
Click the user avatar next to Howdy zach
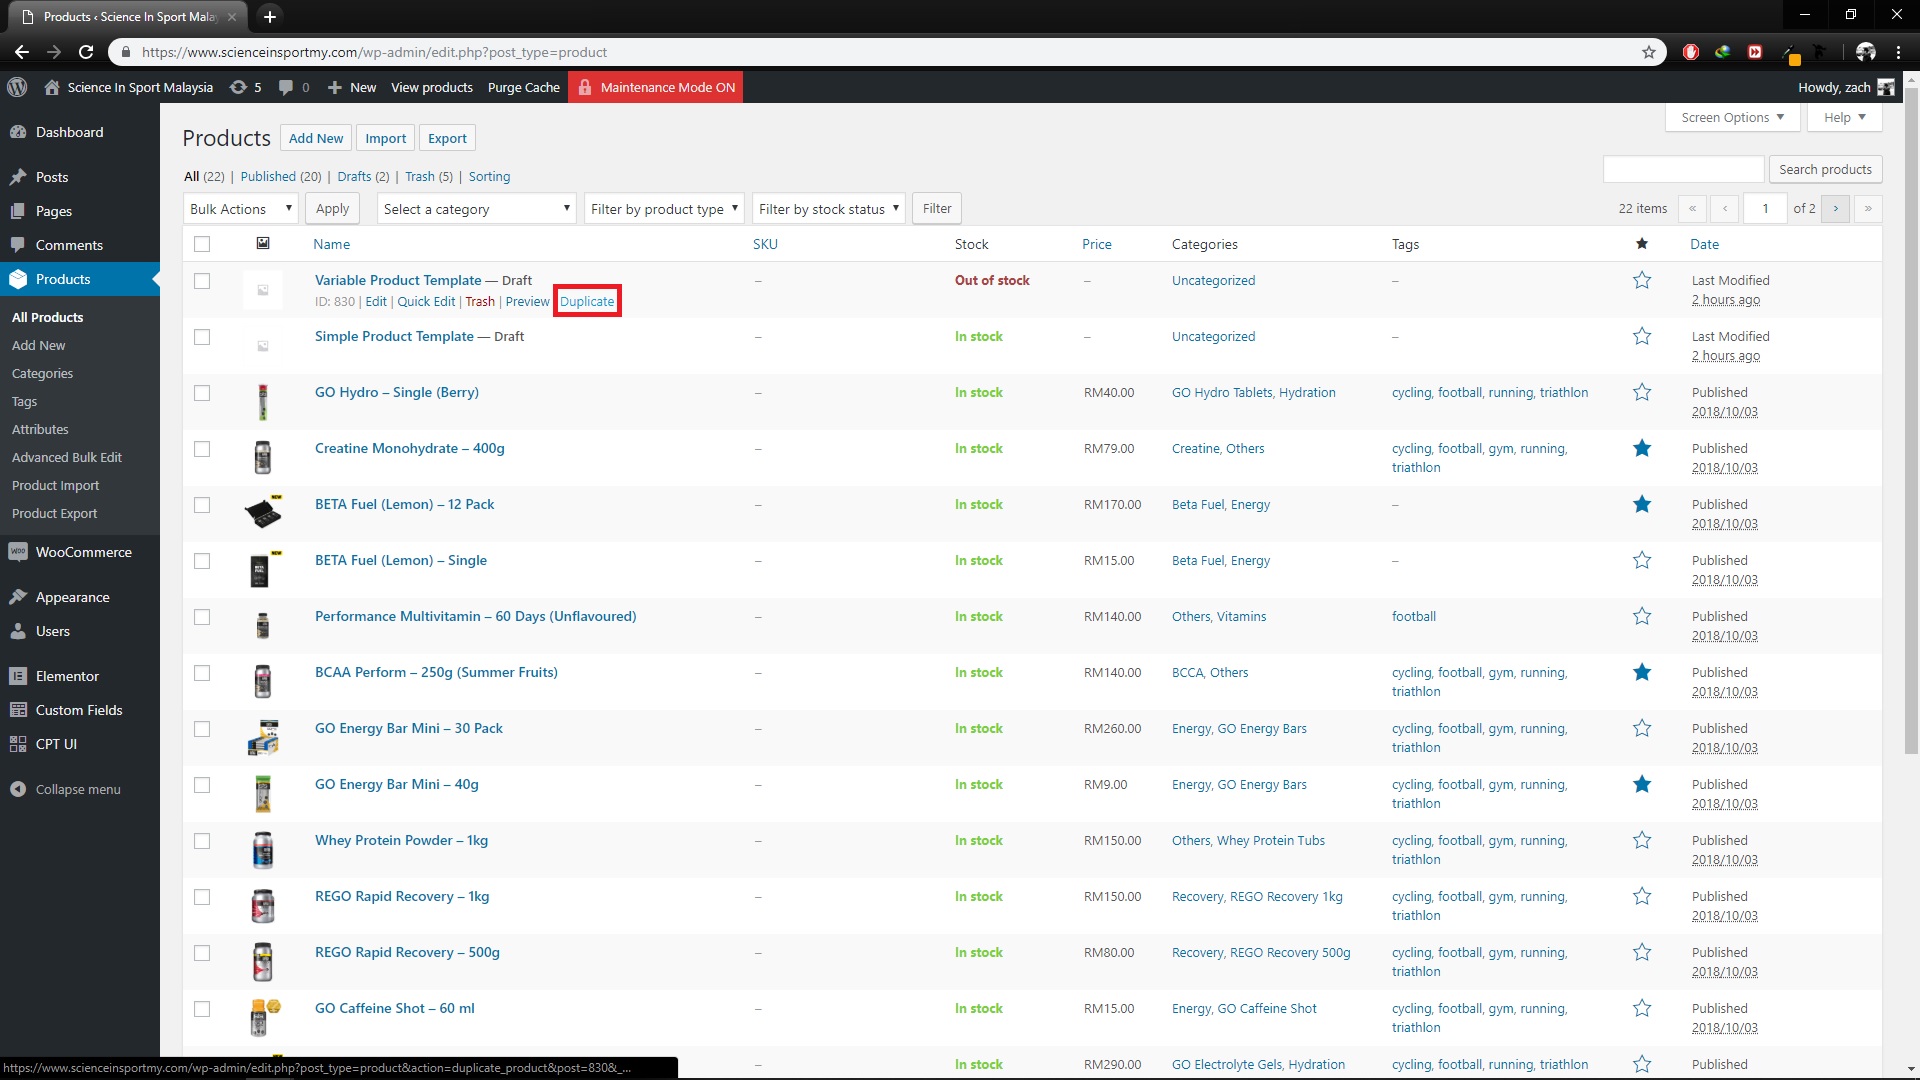[1886, 87]
